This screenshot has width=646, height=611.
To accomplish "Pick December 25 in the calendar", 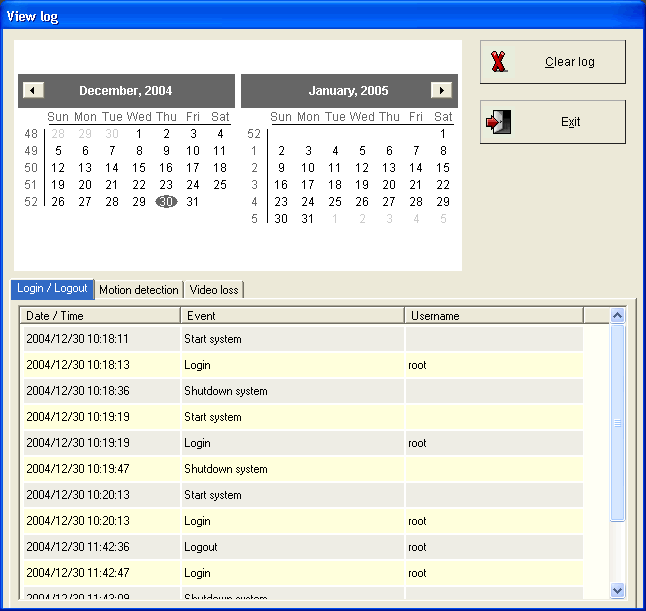I will coord(220,185).
